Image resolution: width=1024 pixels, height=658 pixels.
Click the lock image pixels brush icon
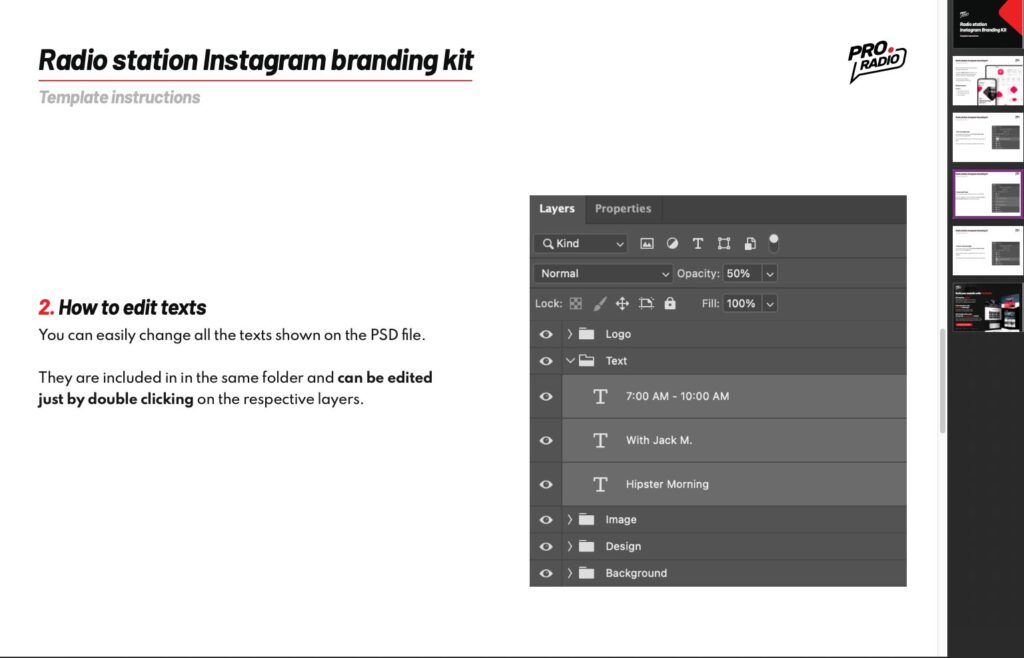[x=599, y=303]
